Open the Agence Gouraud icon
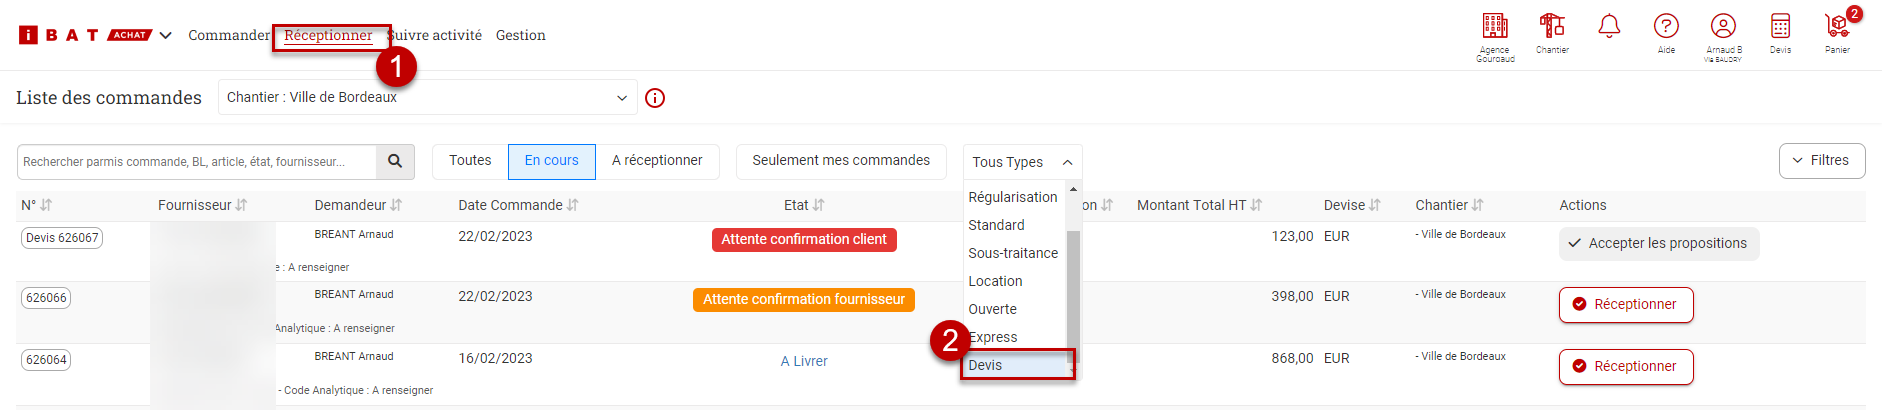Viewport: 1882px width, 410px height. [1495, 27]
